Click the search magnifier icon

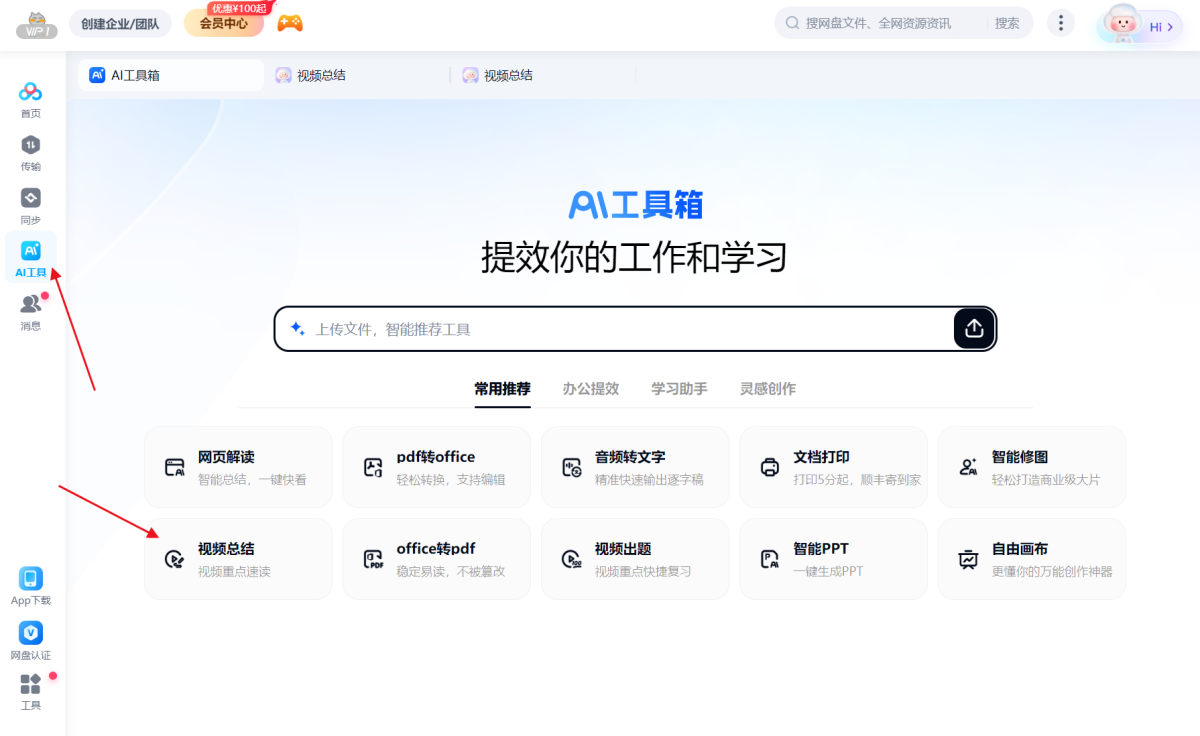(x=792, y=23)
